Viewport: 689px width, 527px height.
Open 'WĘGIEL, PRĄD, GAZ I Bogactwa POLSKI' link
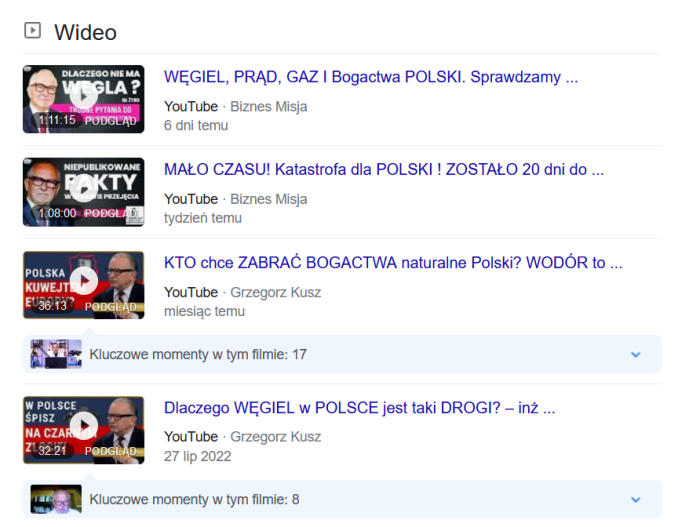(x=371, y=77)
